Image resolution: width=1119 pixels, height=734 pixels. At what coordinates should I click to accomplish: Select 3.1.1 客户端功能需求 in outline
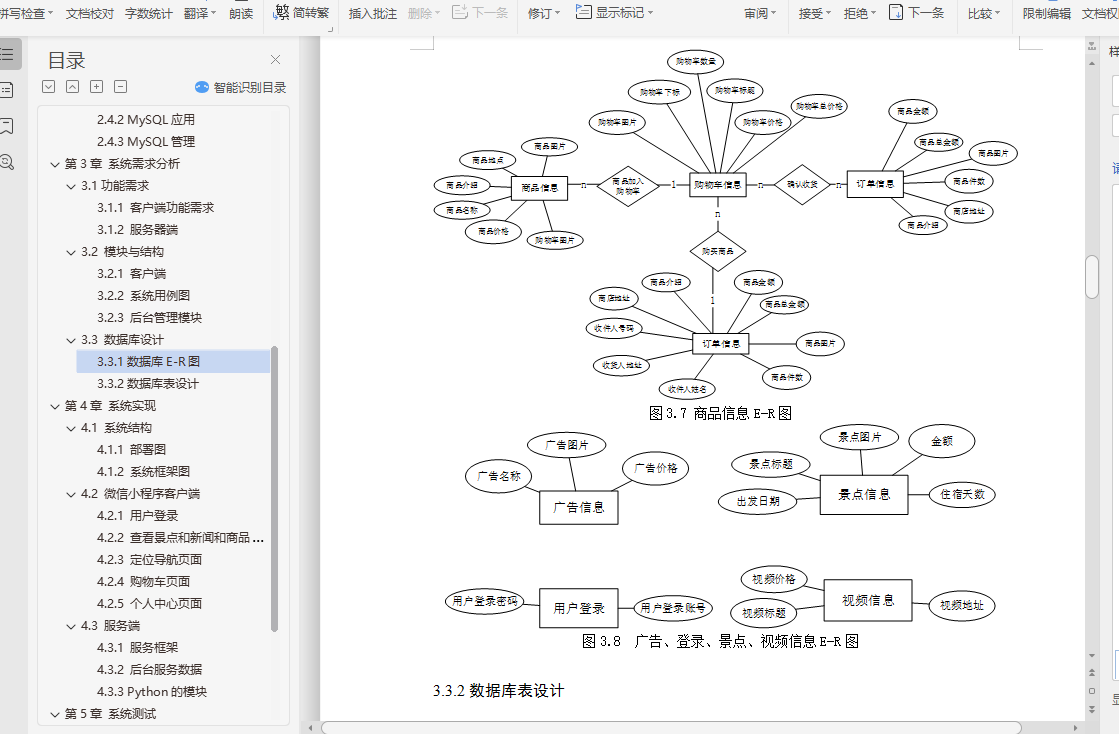click(156, 208)
